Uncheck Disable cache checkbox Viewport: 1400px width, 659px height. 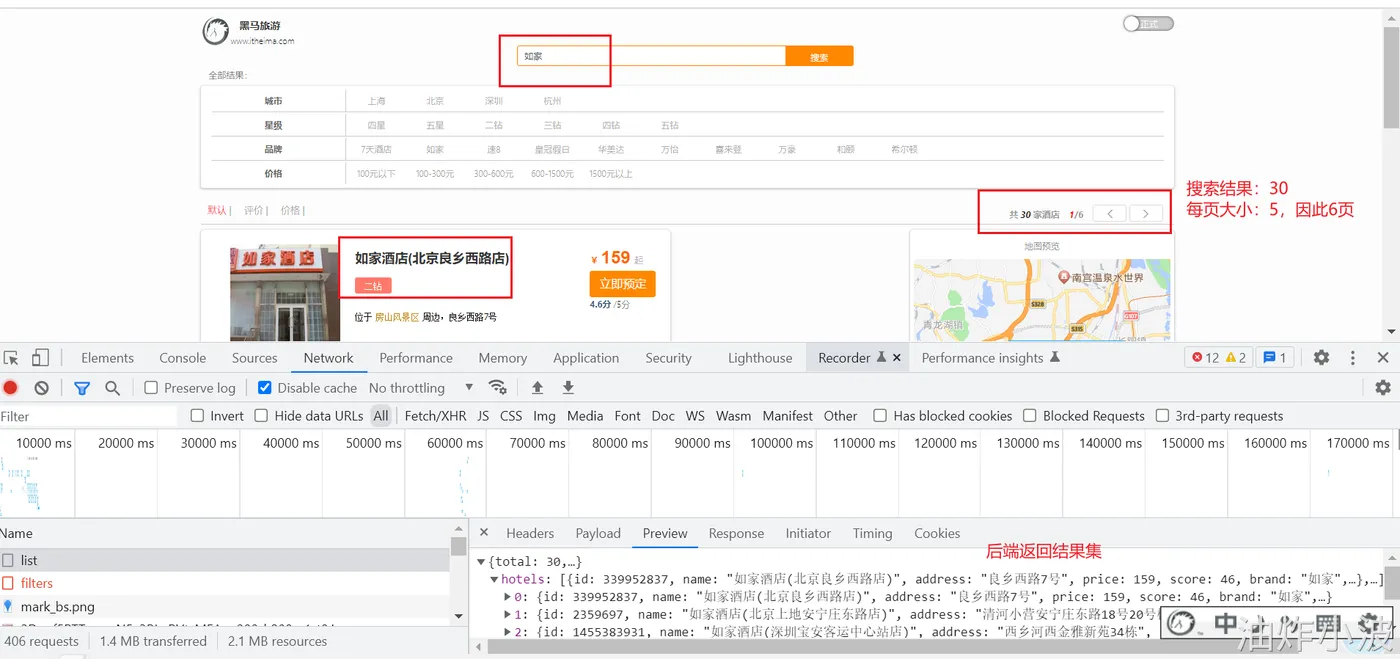265,388
